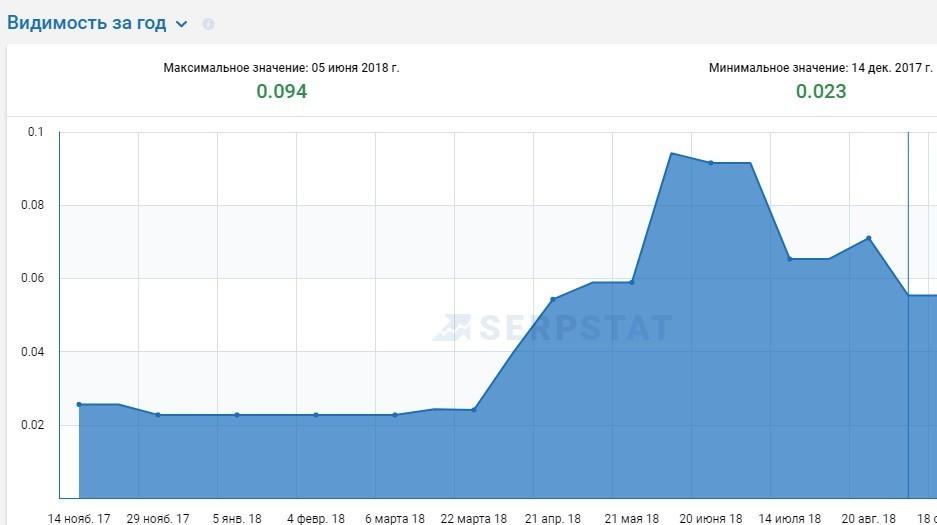This screenshot has width=937, height=525.
Task: Click the data point above 20 авг. 18
Action: tap(869, 238)
